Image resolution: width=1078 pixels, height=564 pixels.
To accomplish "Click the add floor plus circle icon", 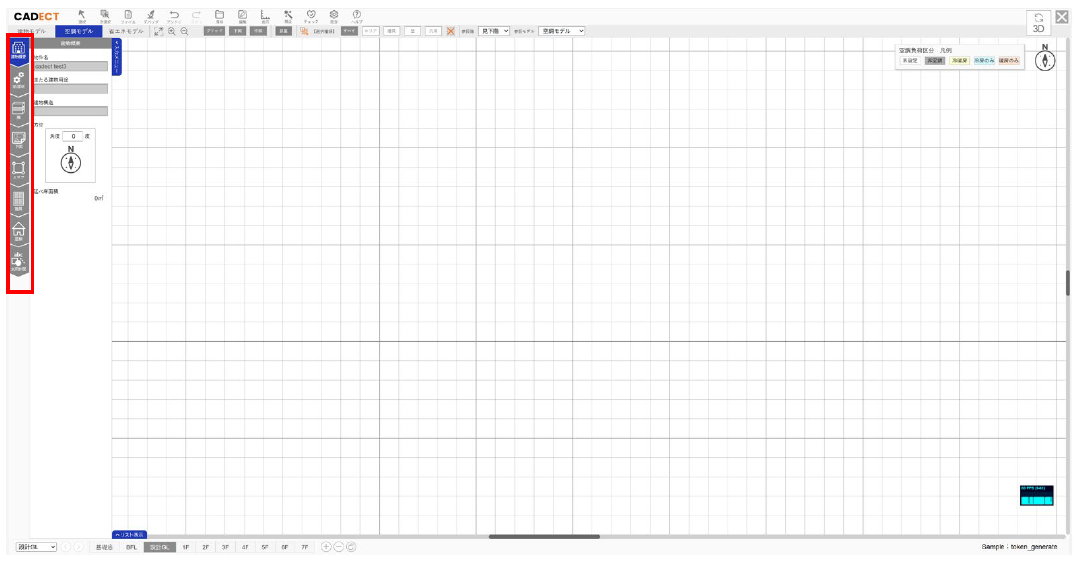I will [326, 547].
